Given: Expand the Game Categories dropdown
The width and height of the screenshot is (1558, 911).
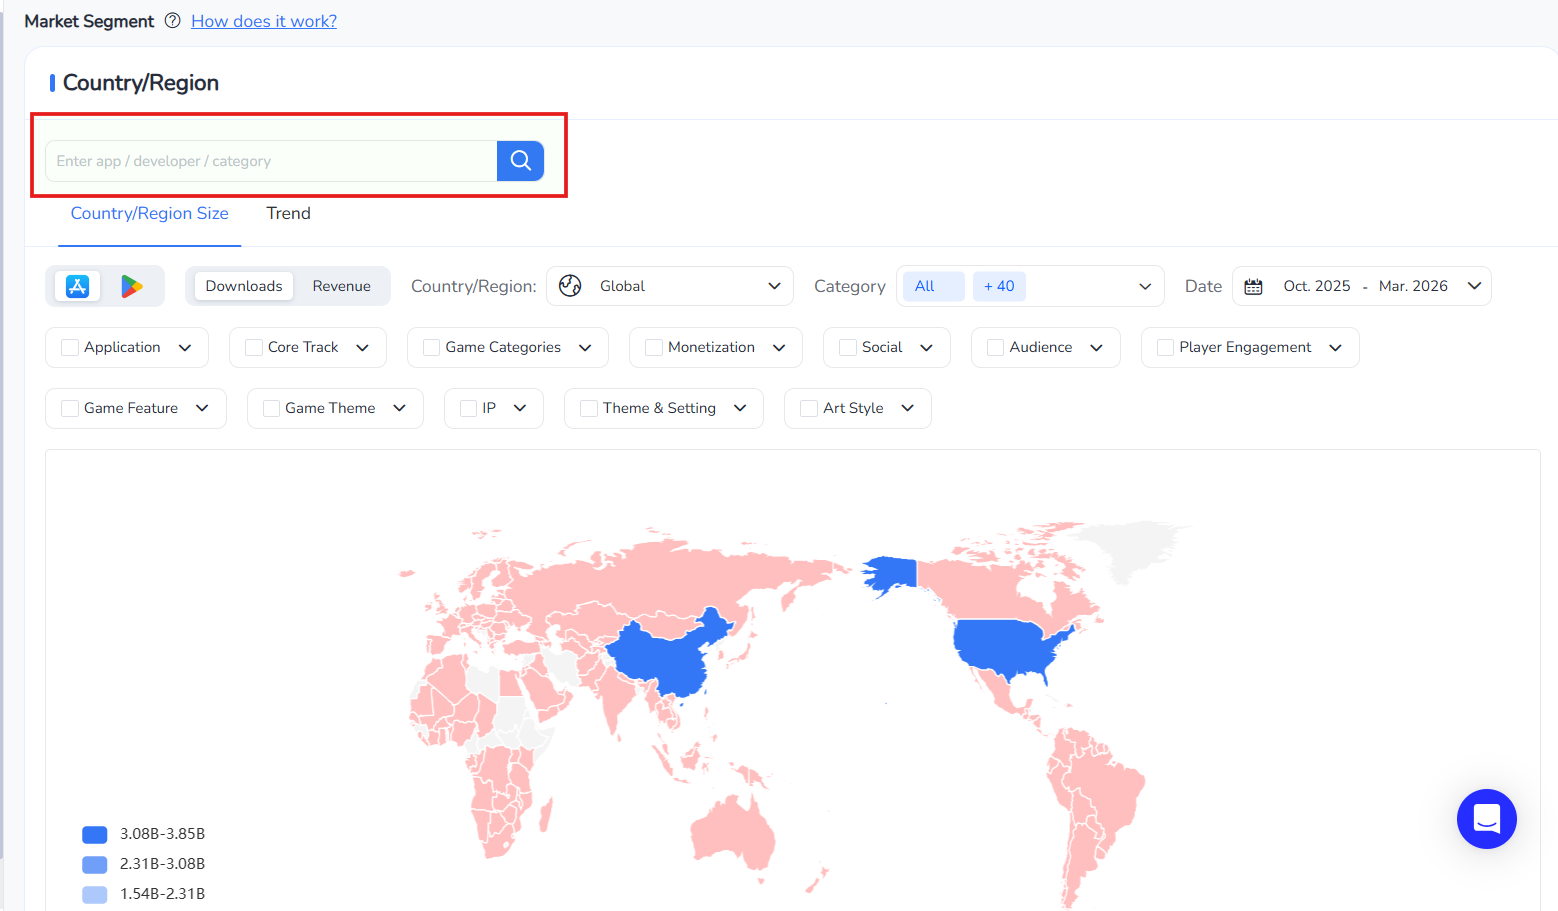Looking at the screenshot, I should coord(586,347).
